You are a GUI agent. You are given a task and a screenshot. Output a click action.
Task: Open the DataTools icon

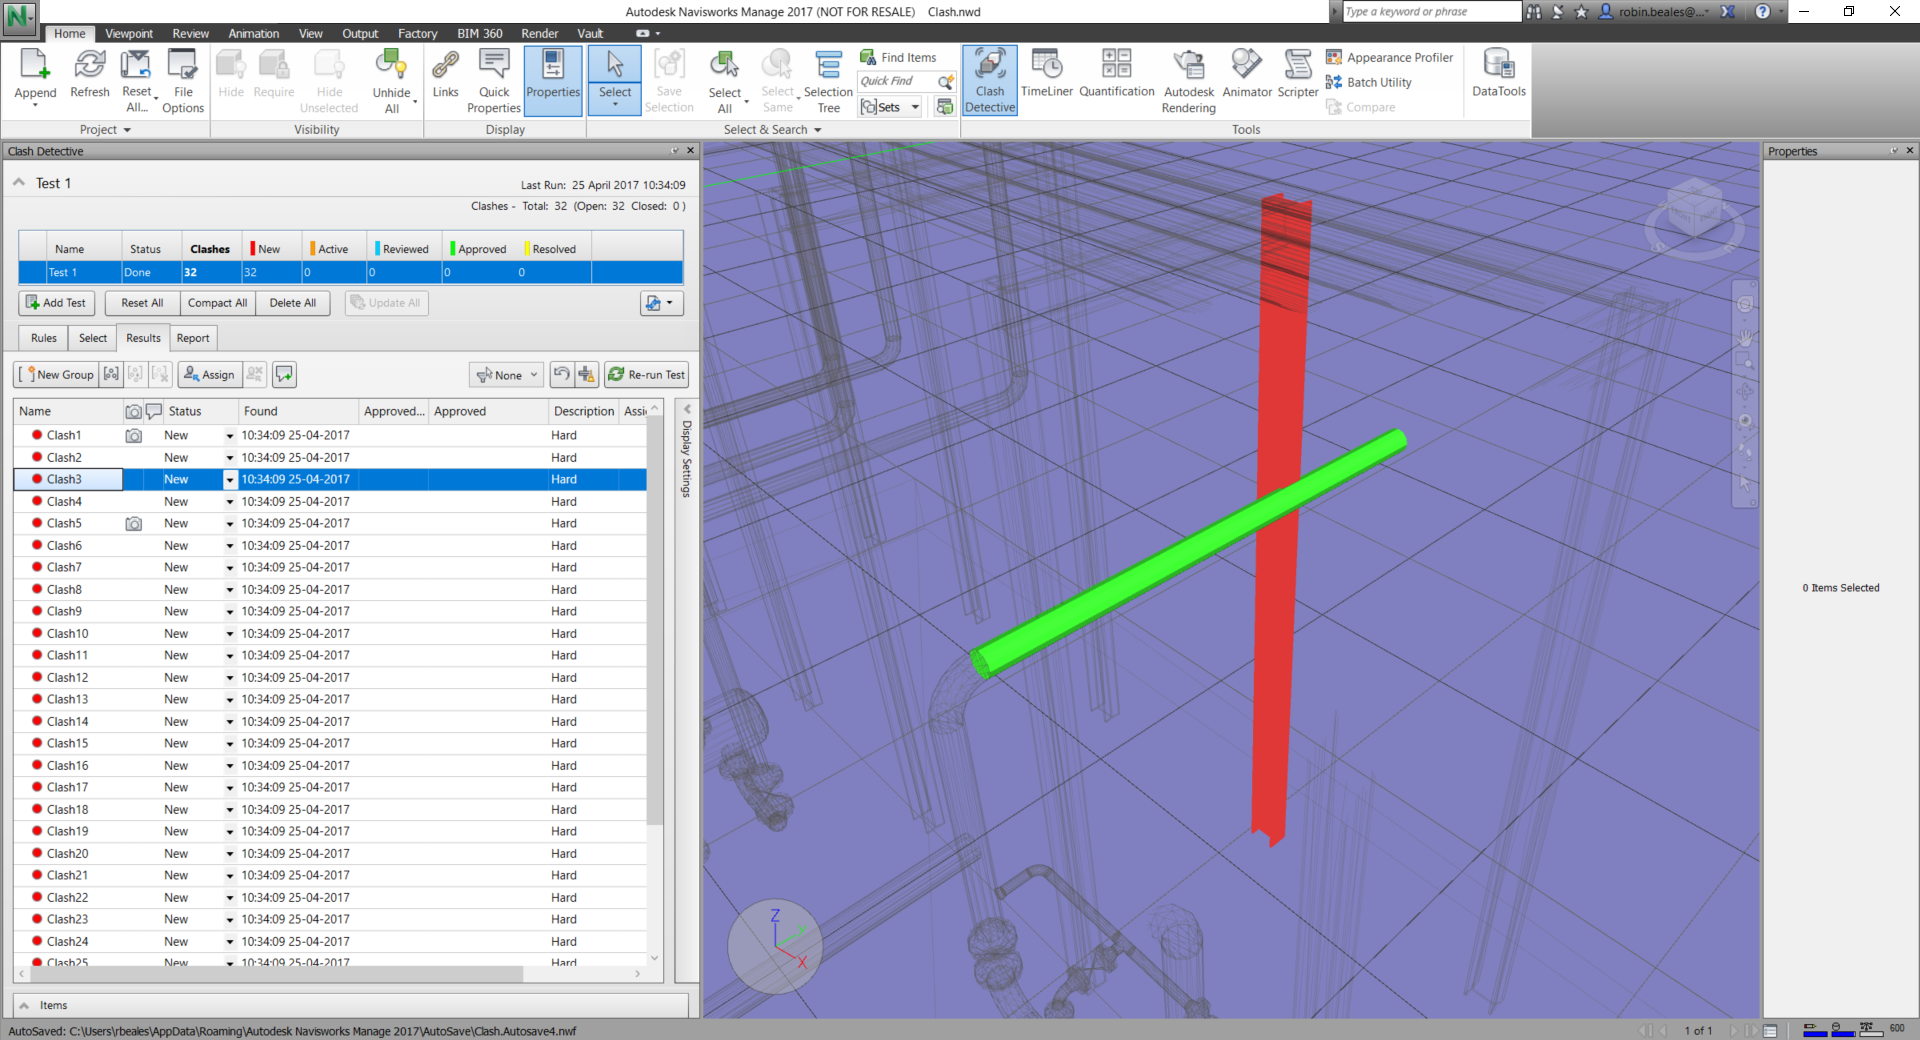coord(1498,75)
